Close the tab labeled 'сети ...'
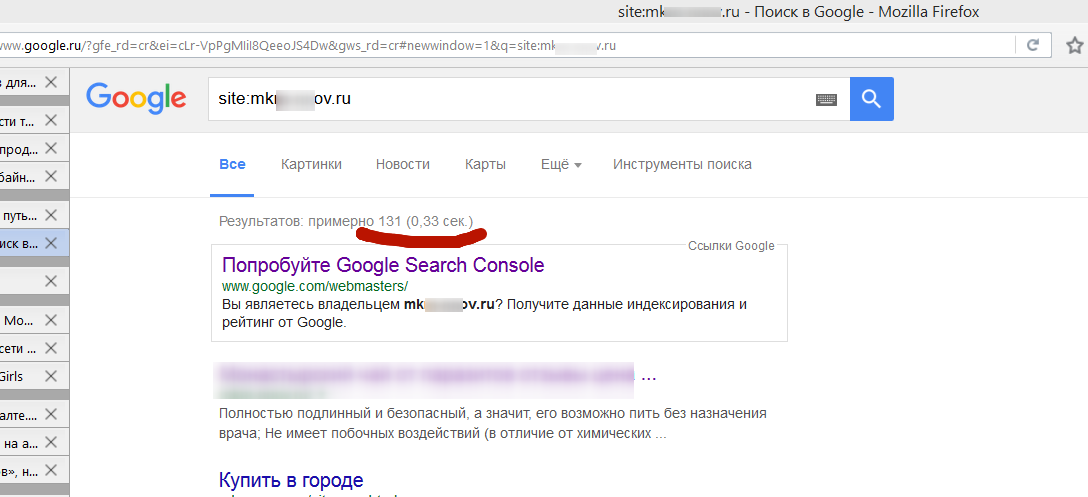 pos(51,348)
